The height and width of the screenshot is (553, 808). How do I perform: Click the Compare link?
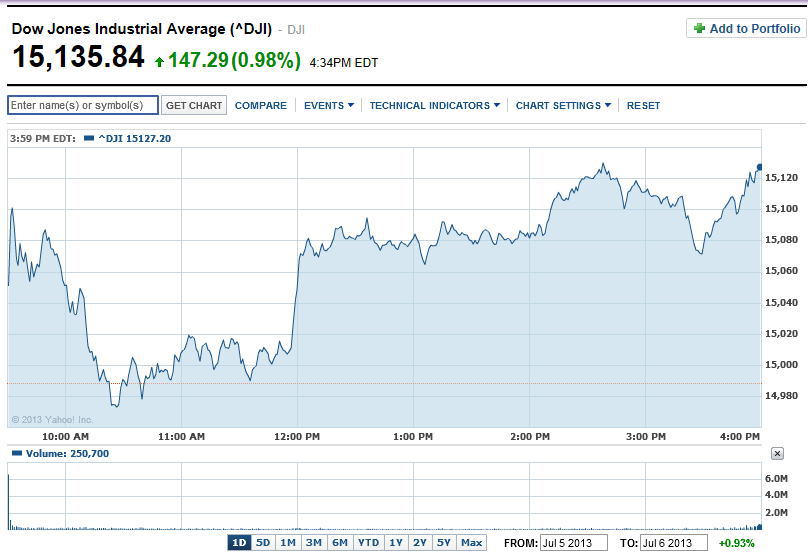pyautogui.click(x=261, y=105)
